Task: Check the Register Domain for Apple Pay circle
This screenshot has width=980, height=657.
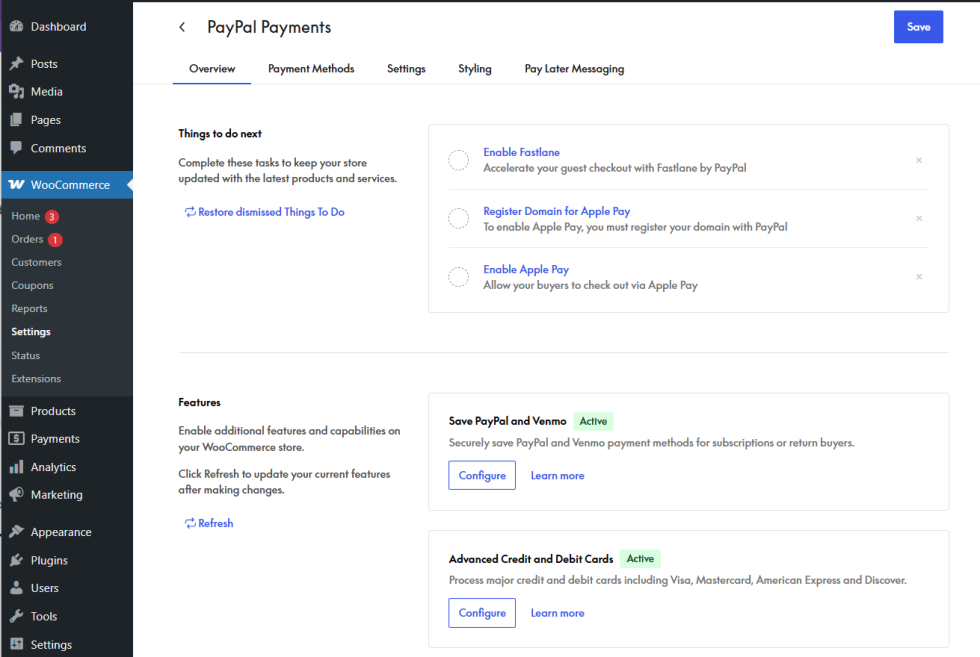Action: click(458, 218)
